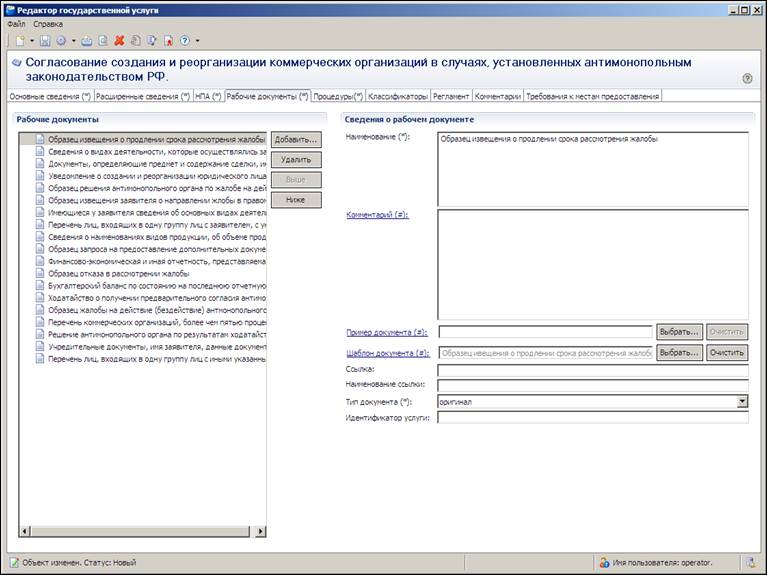Switch to the 'Основные сведения' tab

(x=50, y=96)
